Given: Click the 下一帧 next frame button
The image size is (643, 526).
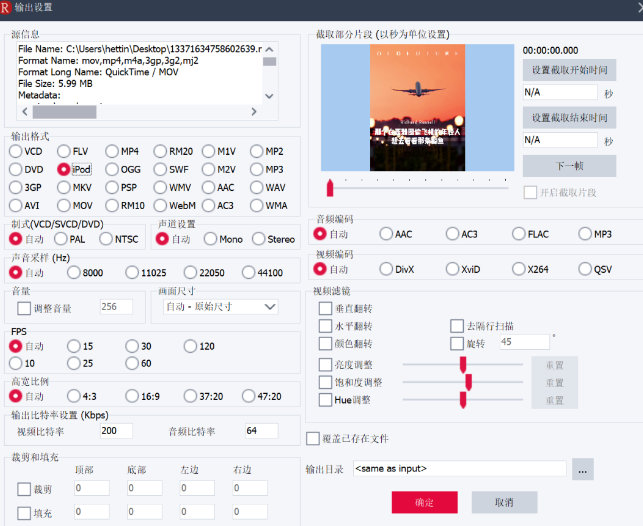Looking at the screenshot, I should tap(569, 166).
